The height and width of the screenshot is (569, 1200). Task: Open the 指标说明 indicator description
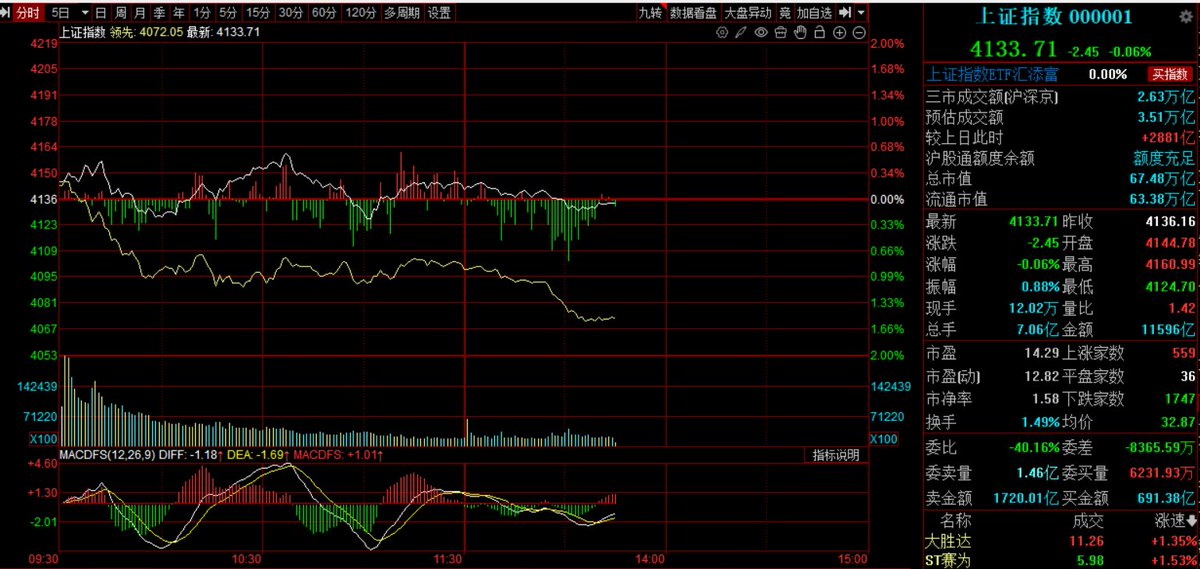tap(835, 455)
